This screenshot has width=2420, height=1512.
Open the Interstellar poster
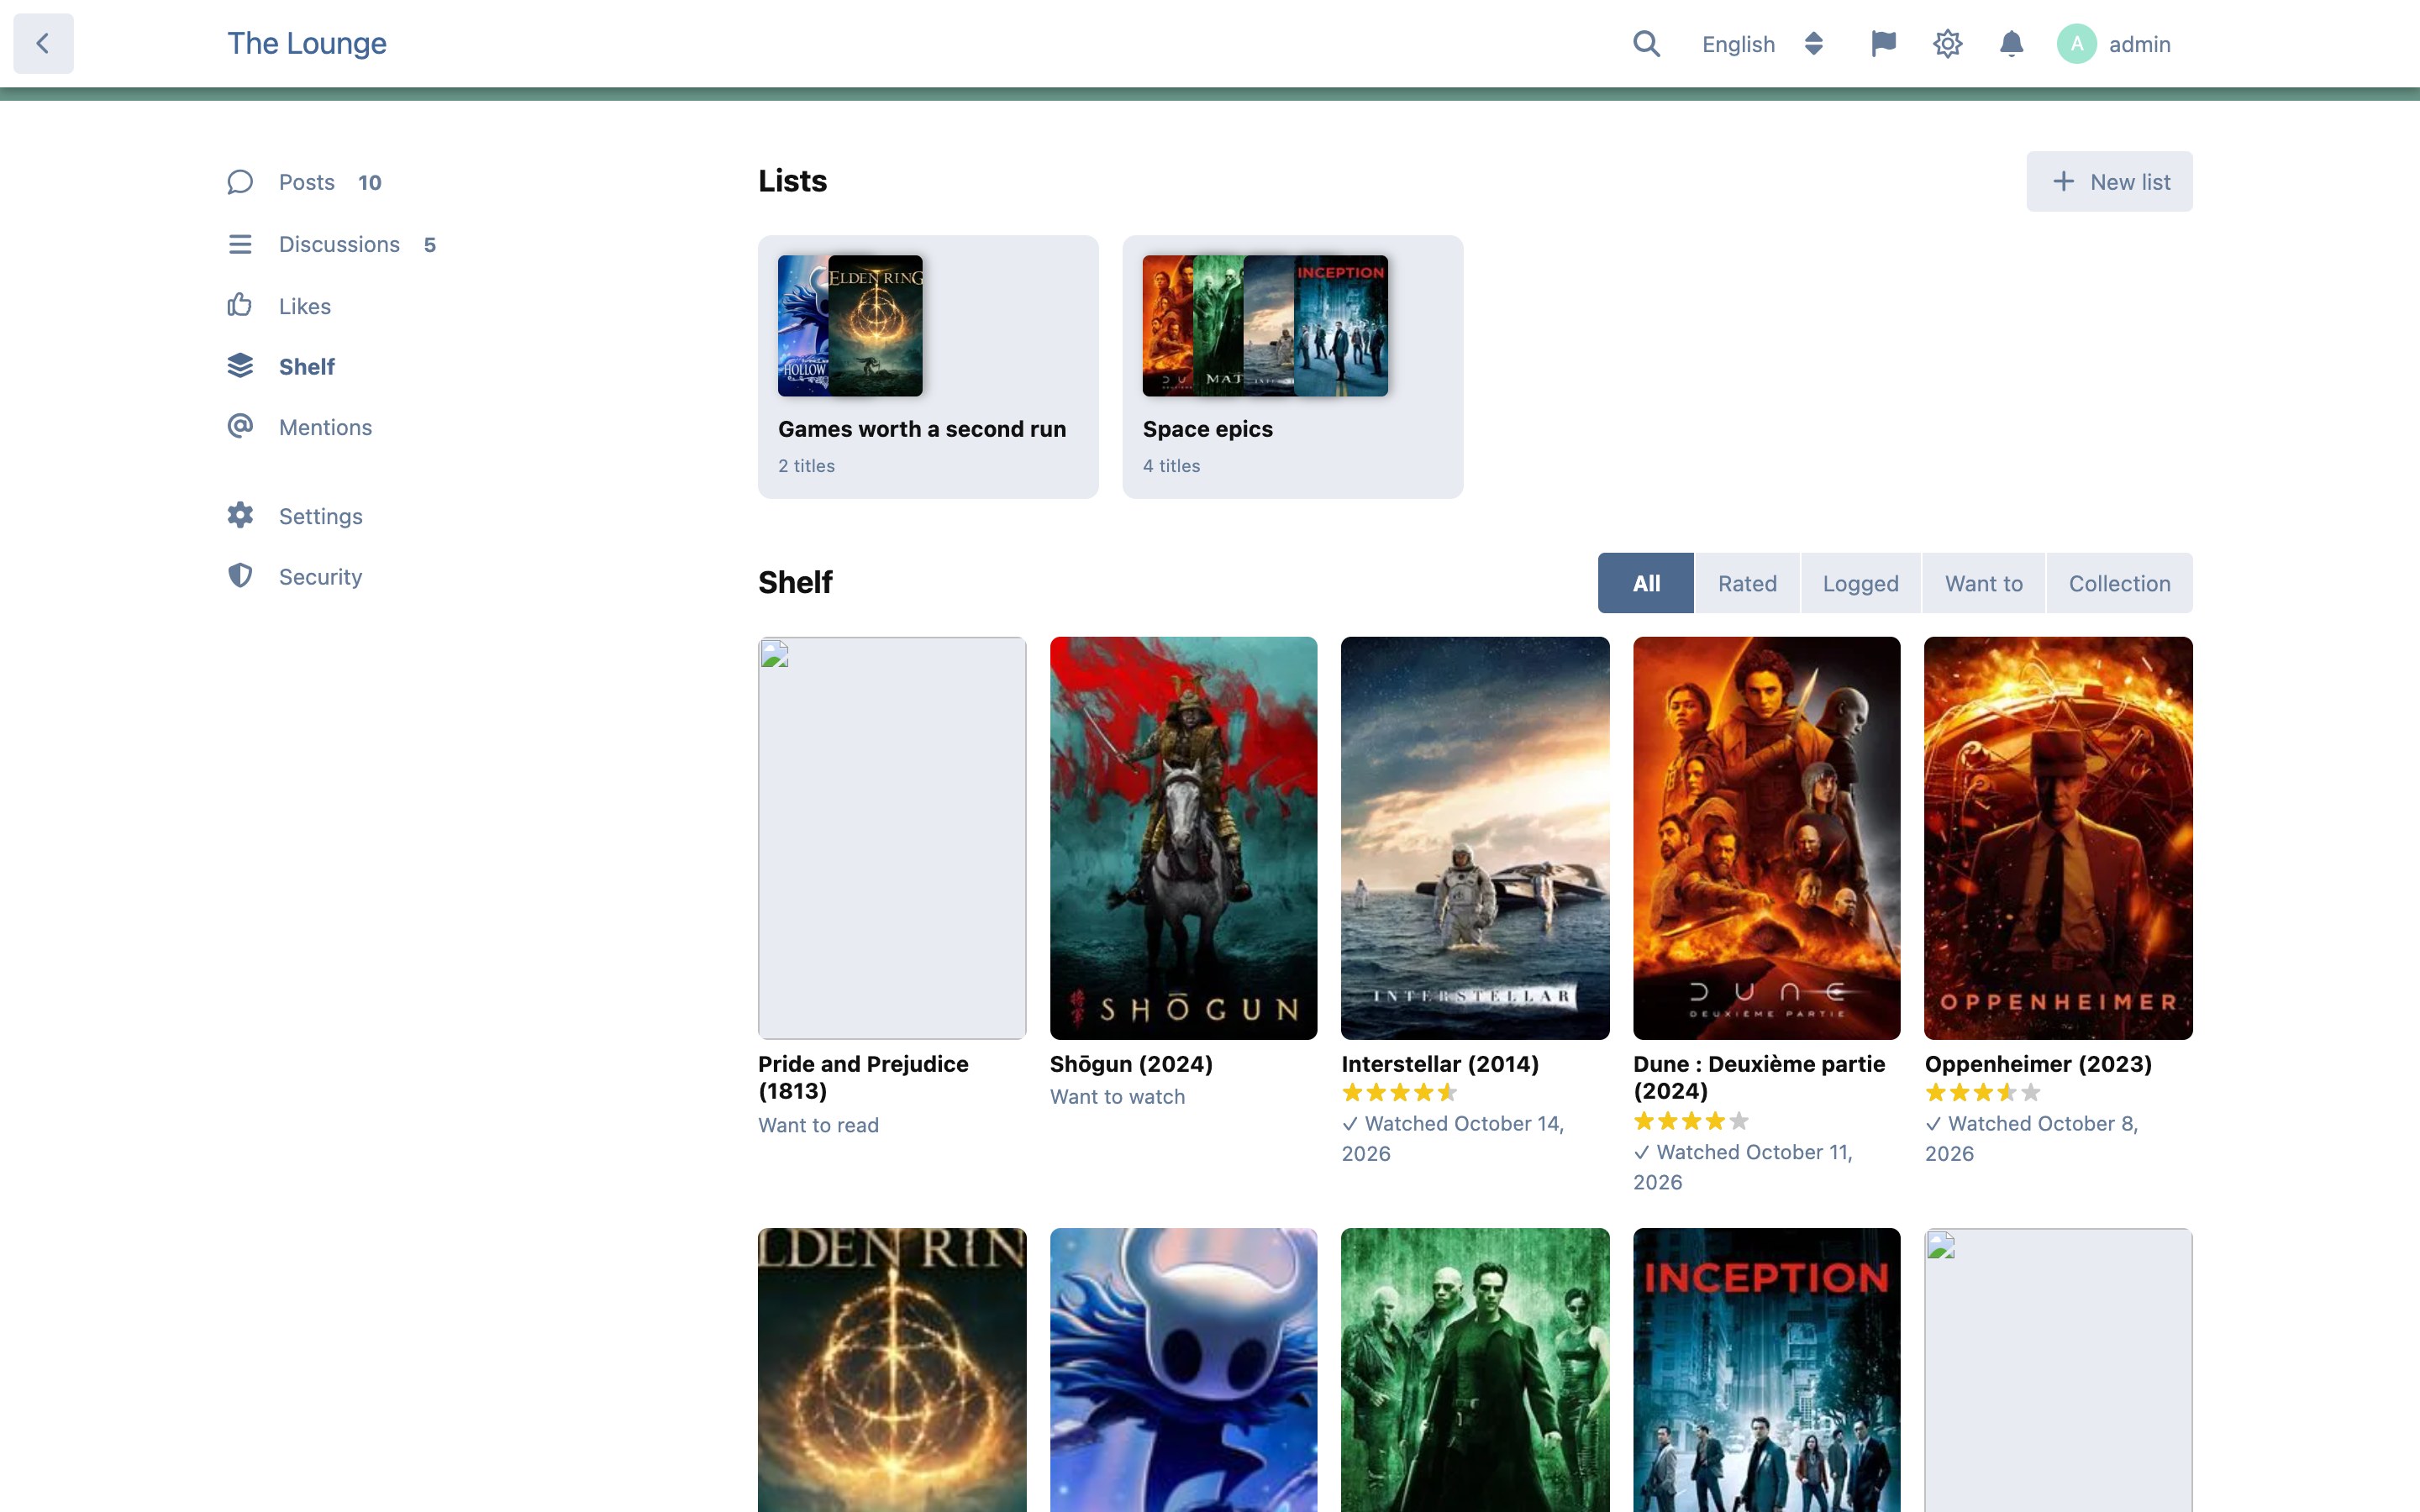(x=1475, y=838)
